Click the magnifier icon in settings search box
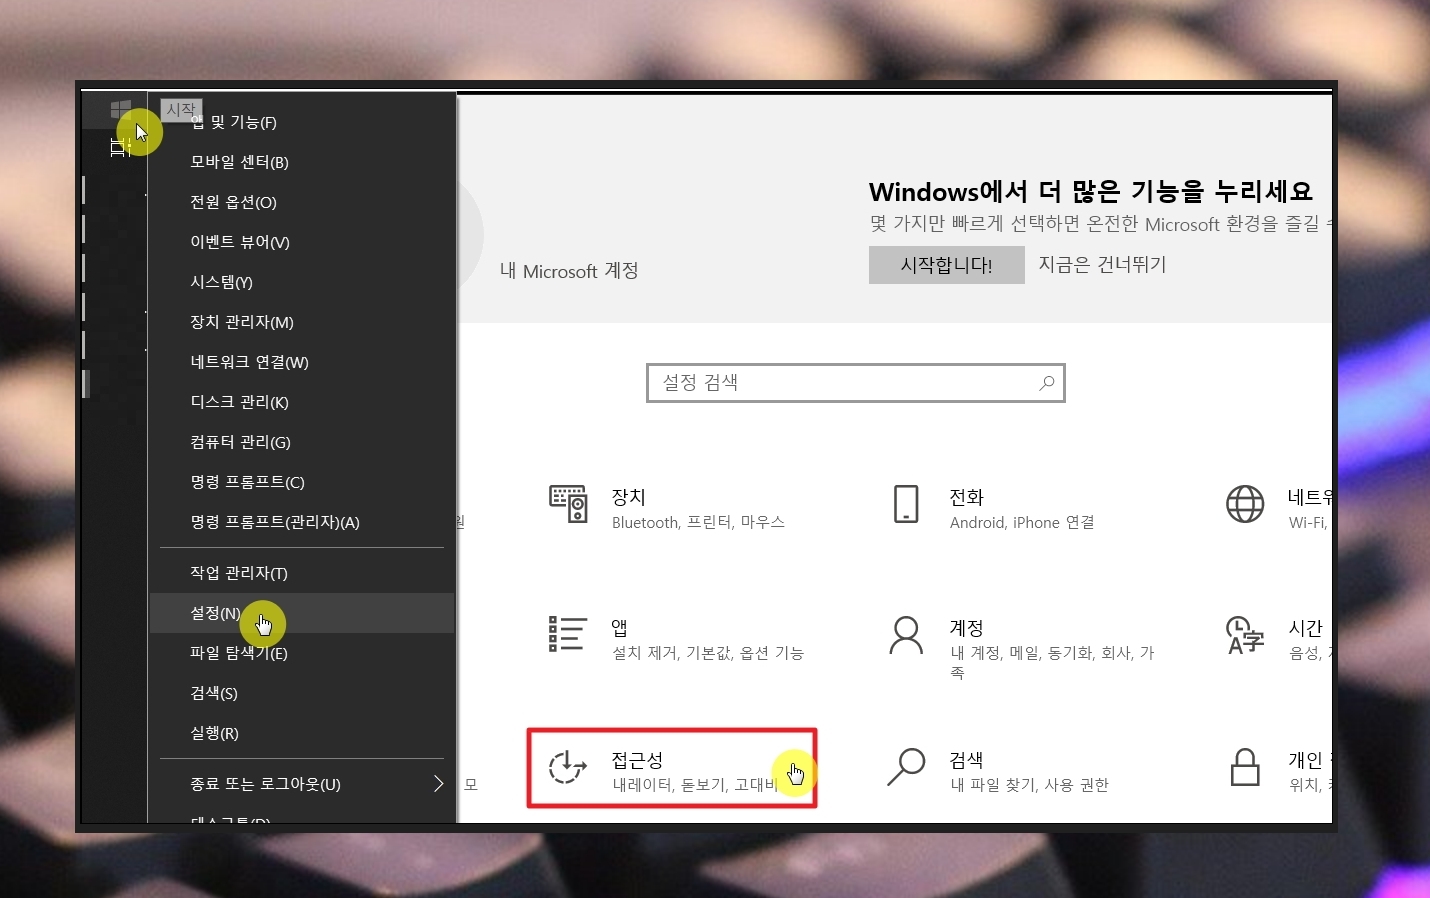 [x=1046, y=383]
